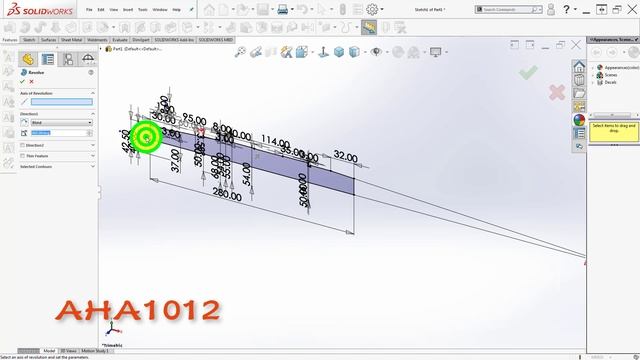Expand the Thin Feature section chevron
640x360 pixels.
coord(93,156)
